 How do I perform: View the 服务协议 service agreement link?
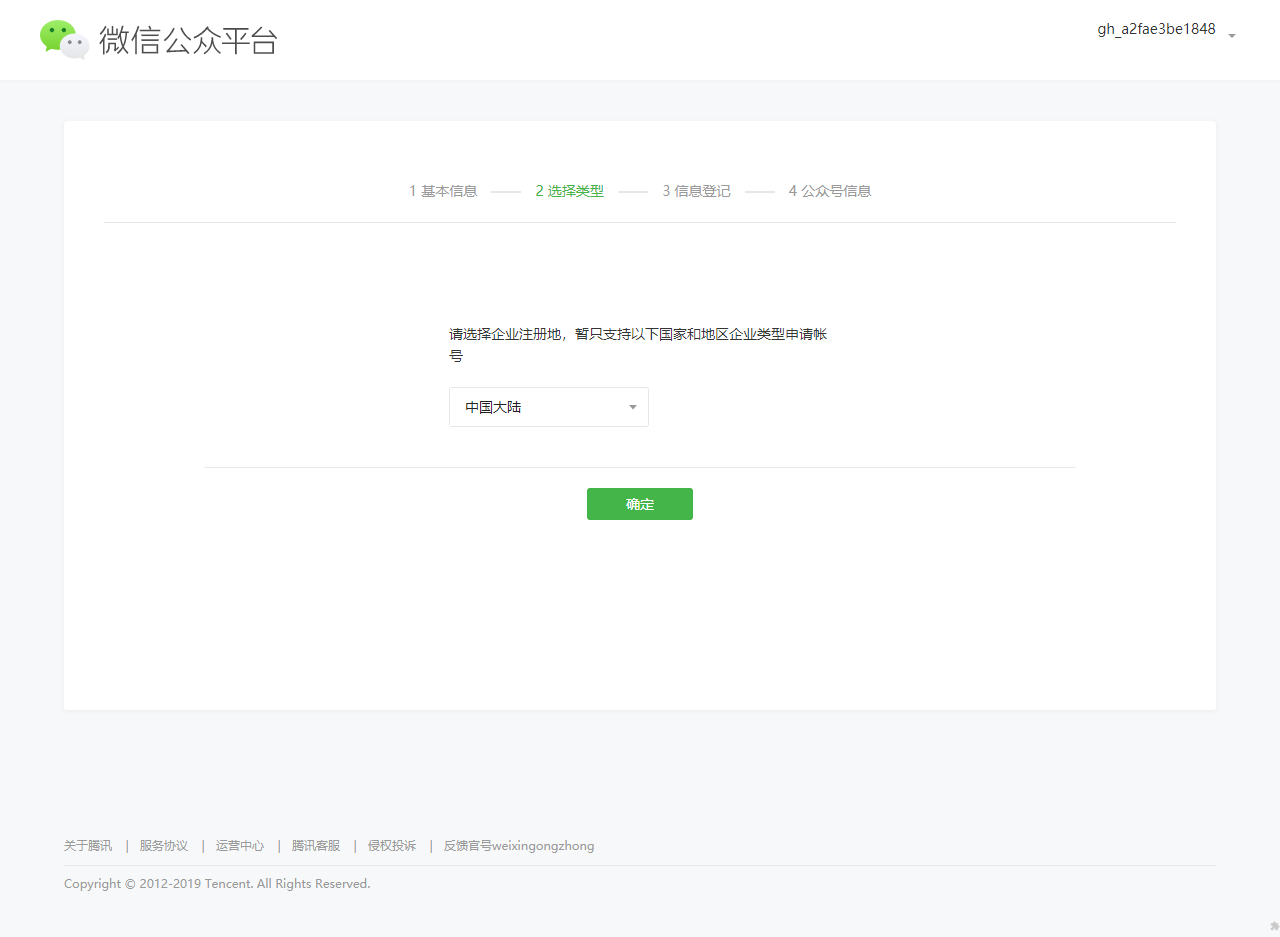[164, 846]
